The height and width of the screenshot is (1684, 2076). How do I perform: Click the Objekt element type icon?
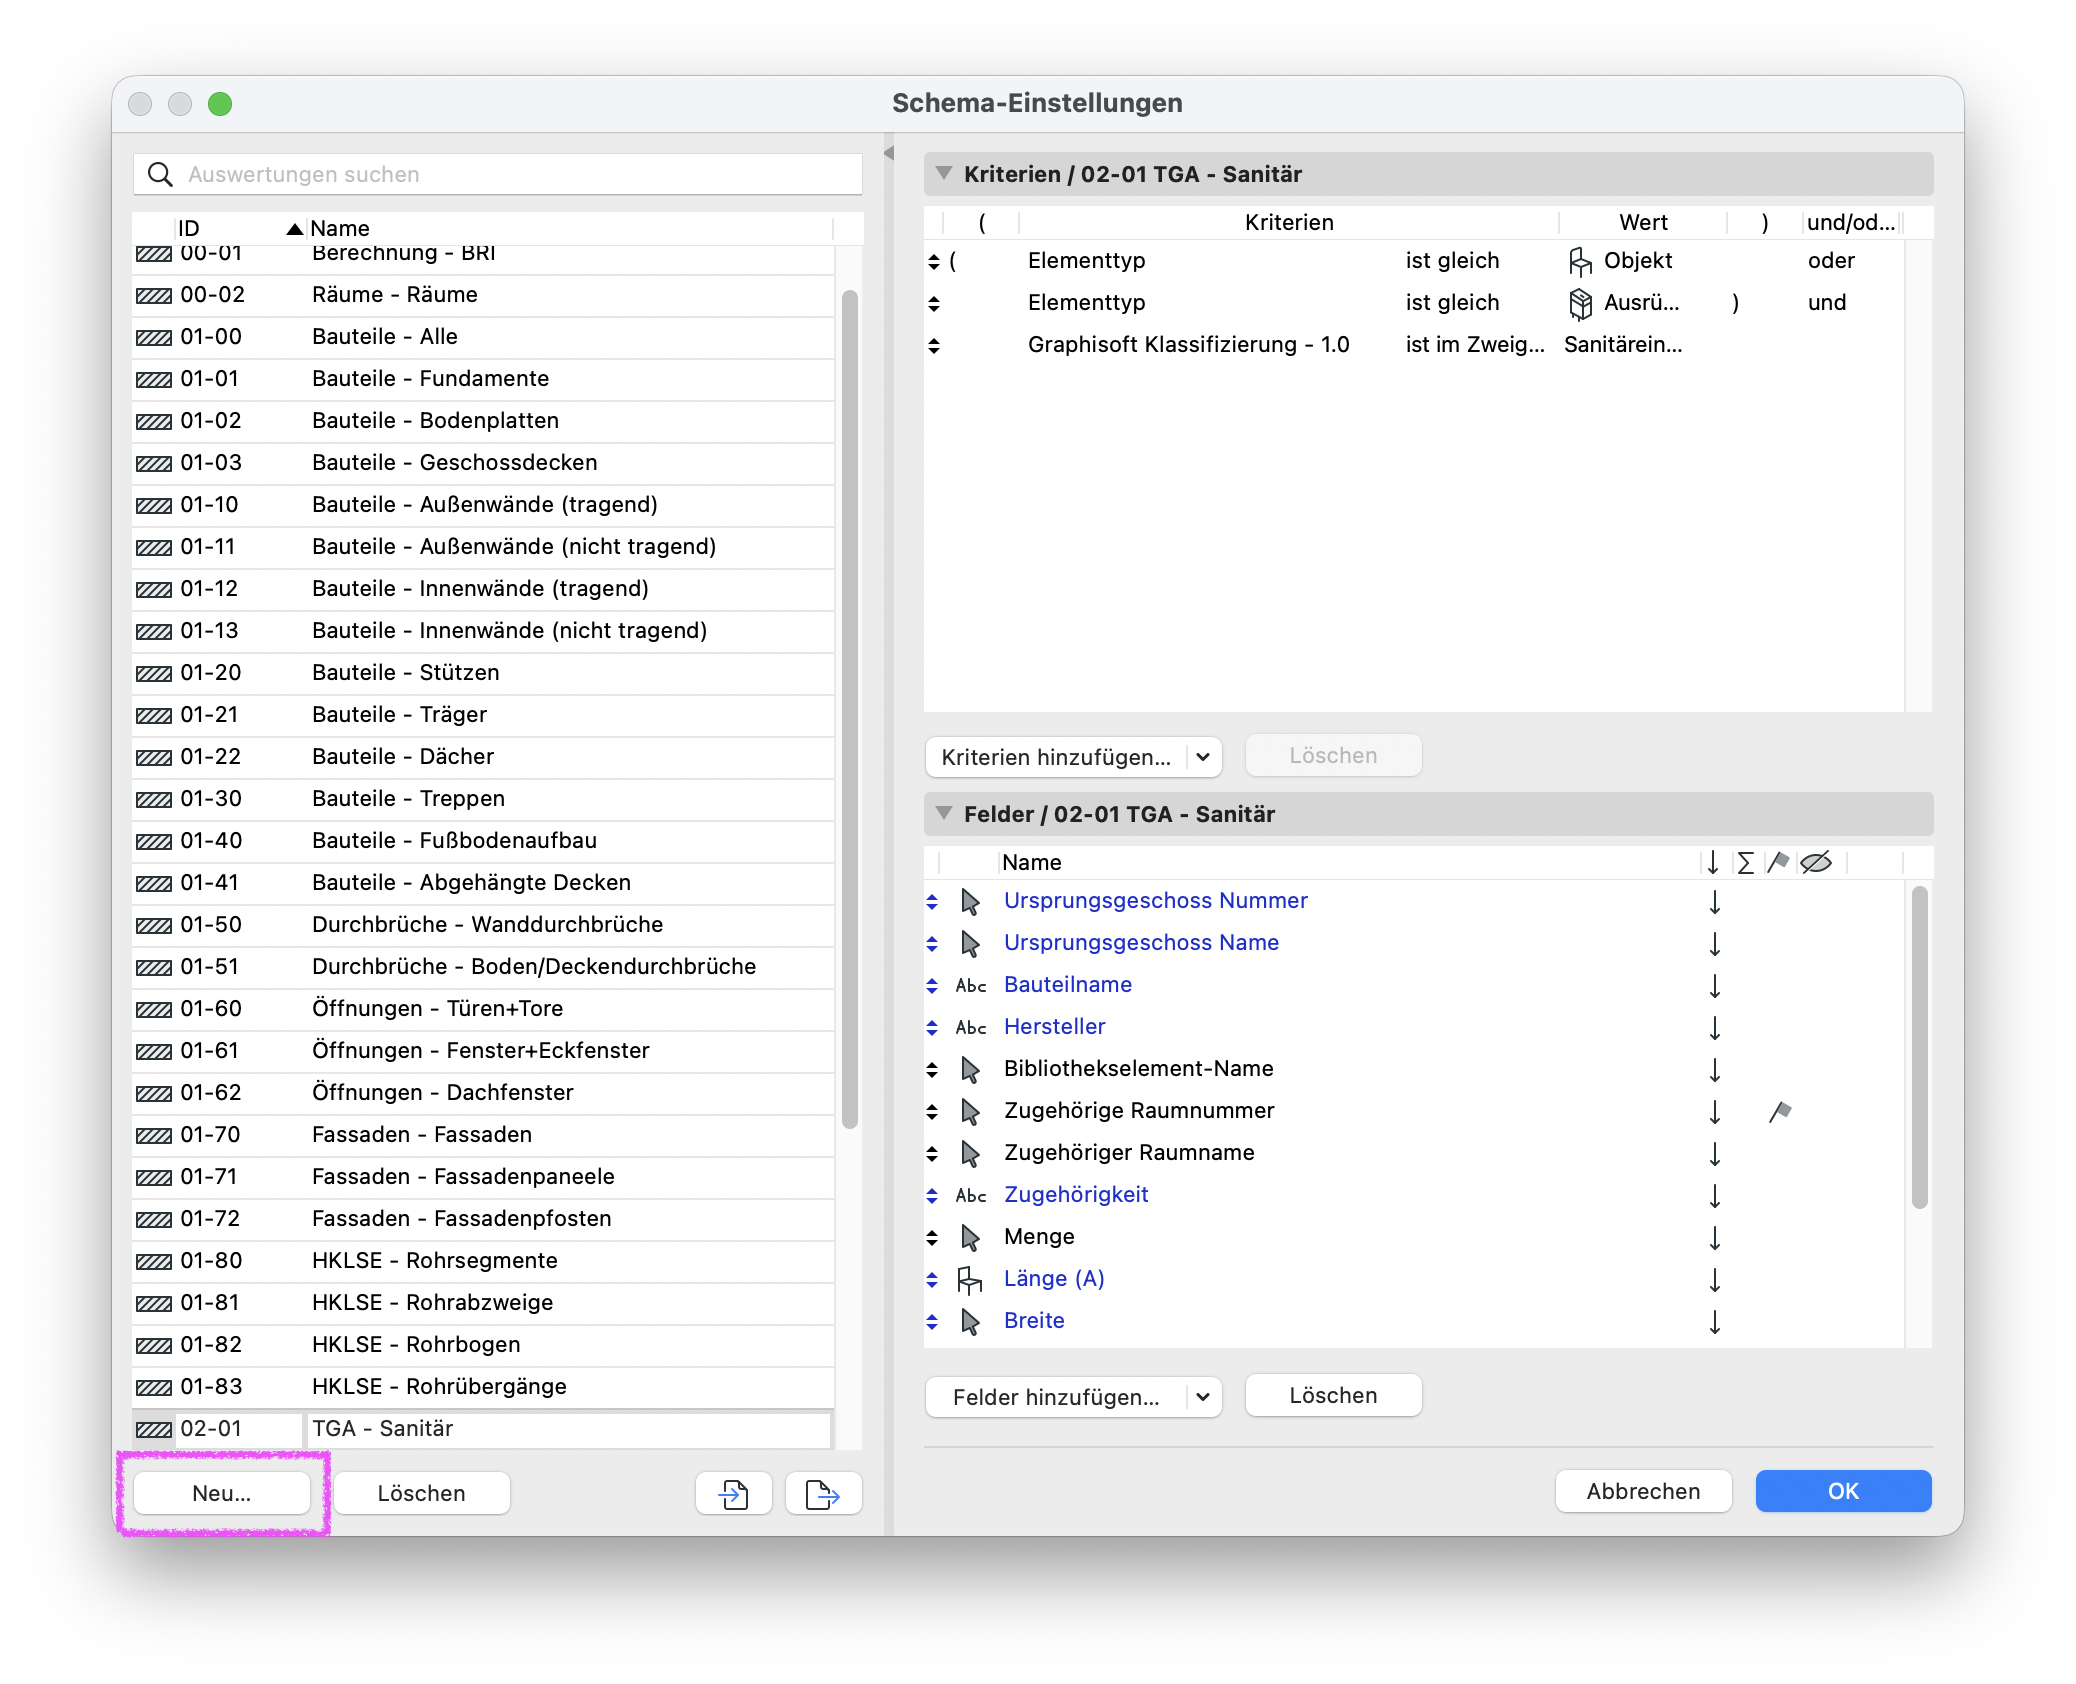tap(1580, 261)
